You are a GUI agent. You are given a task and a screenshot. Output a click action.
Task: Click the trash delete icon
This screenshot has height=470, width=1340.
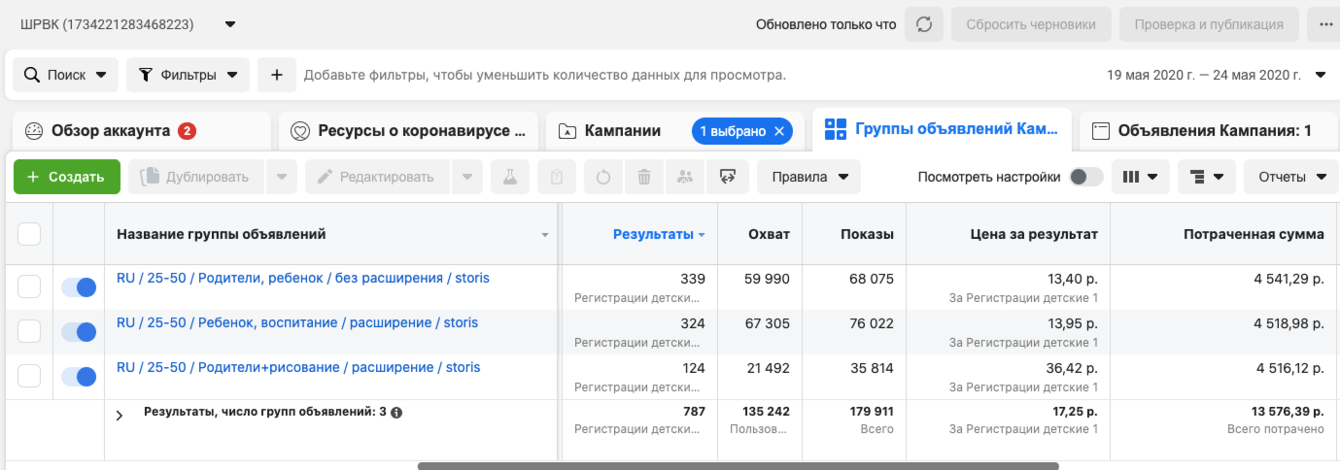(x=645, y=177)
